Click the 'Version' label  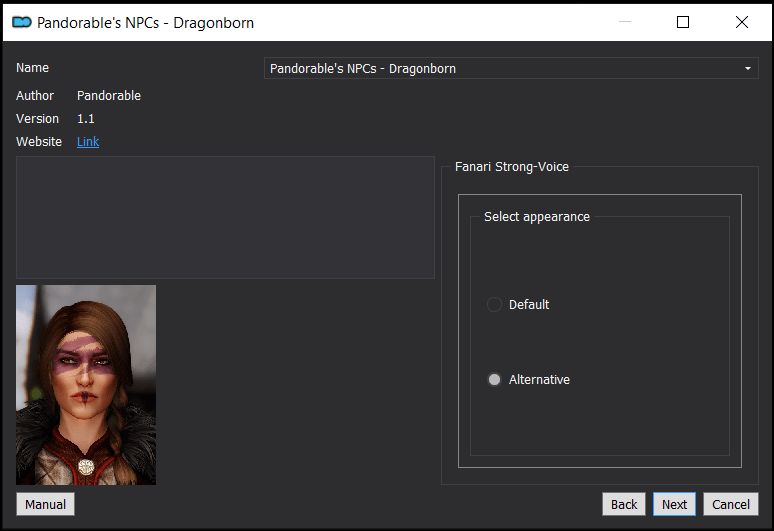click(x=37, y=119)
